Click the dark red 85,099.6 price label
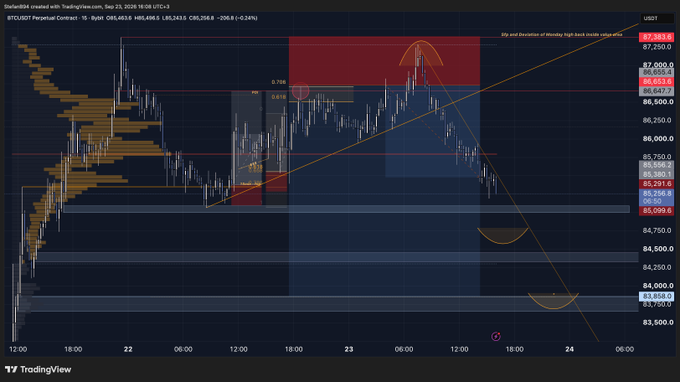The width and height of the screenshot is (680, 382). tap(657, 211)
